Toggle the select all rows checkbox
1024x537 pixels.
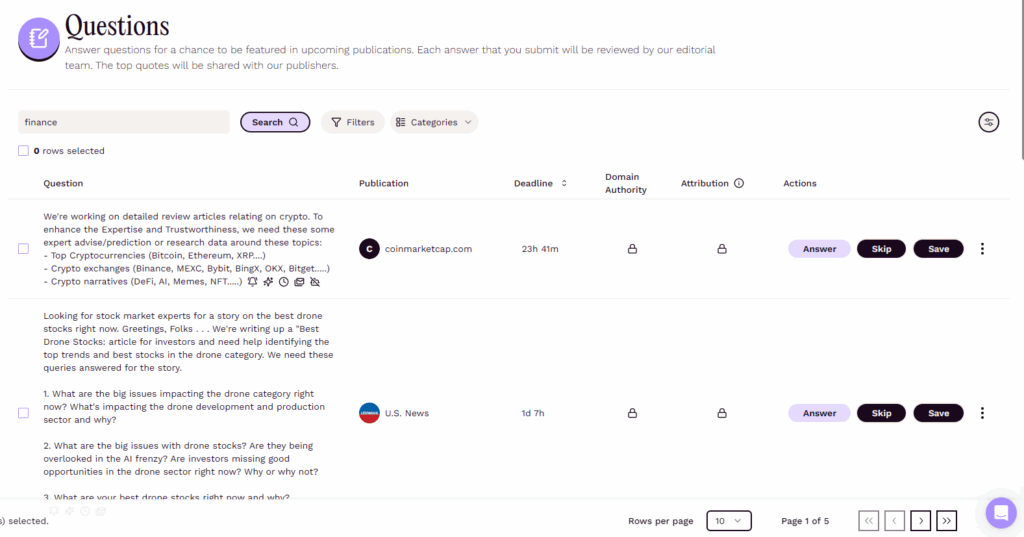(23, 151)
